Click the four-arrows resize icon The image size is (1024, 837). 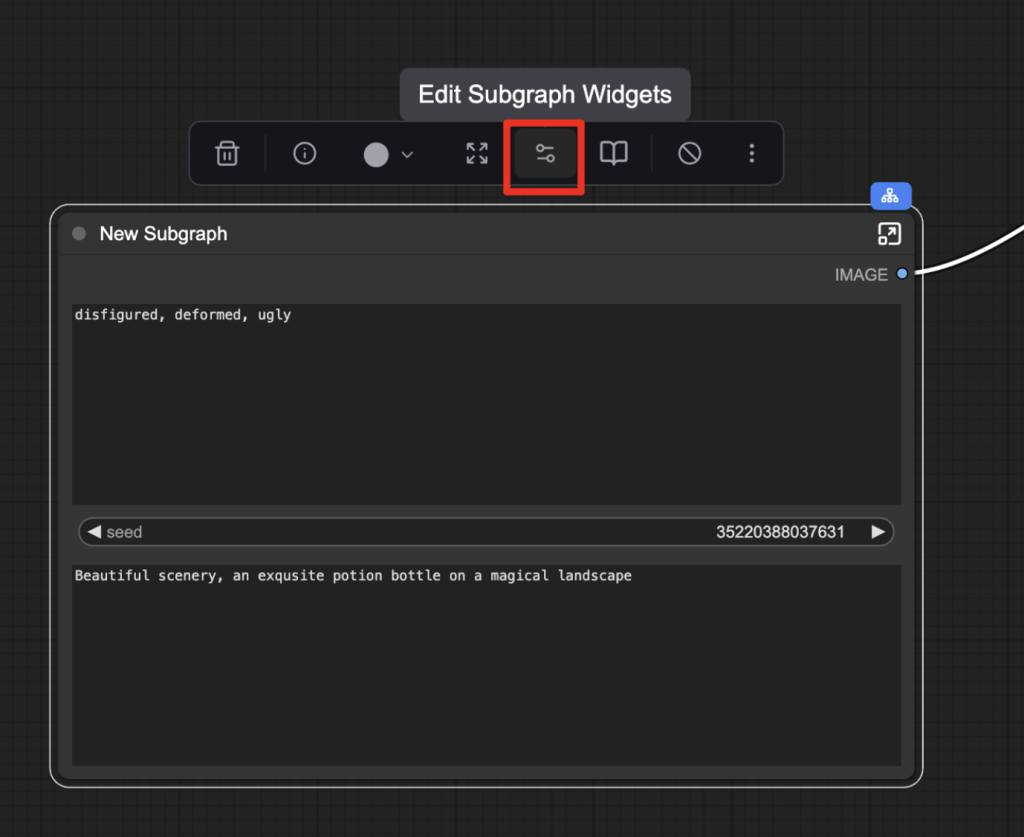tap(477, 154)
